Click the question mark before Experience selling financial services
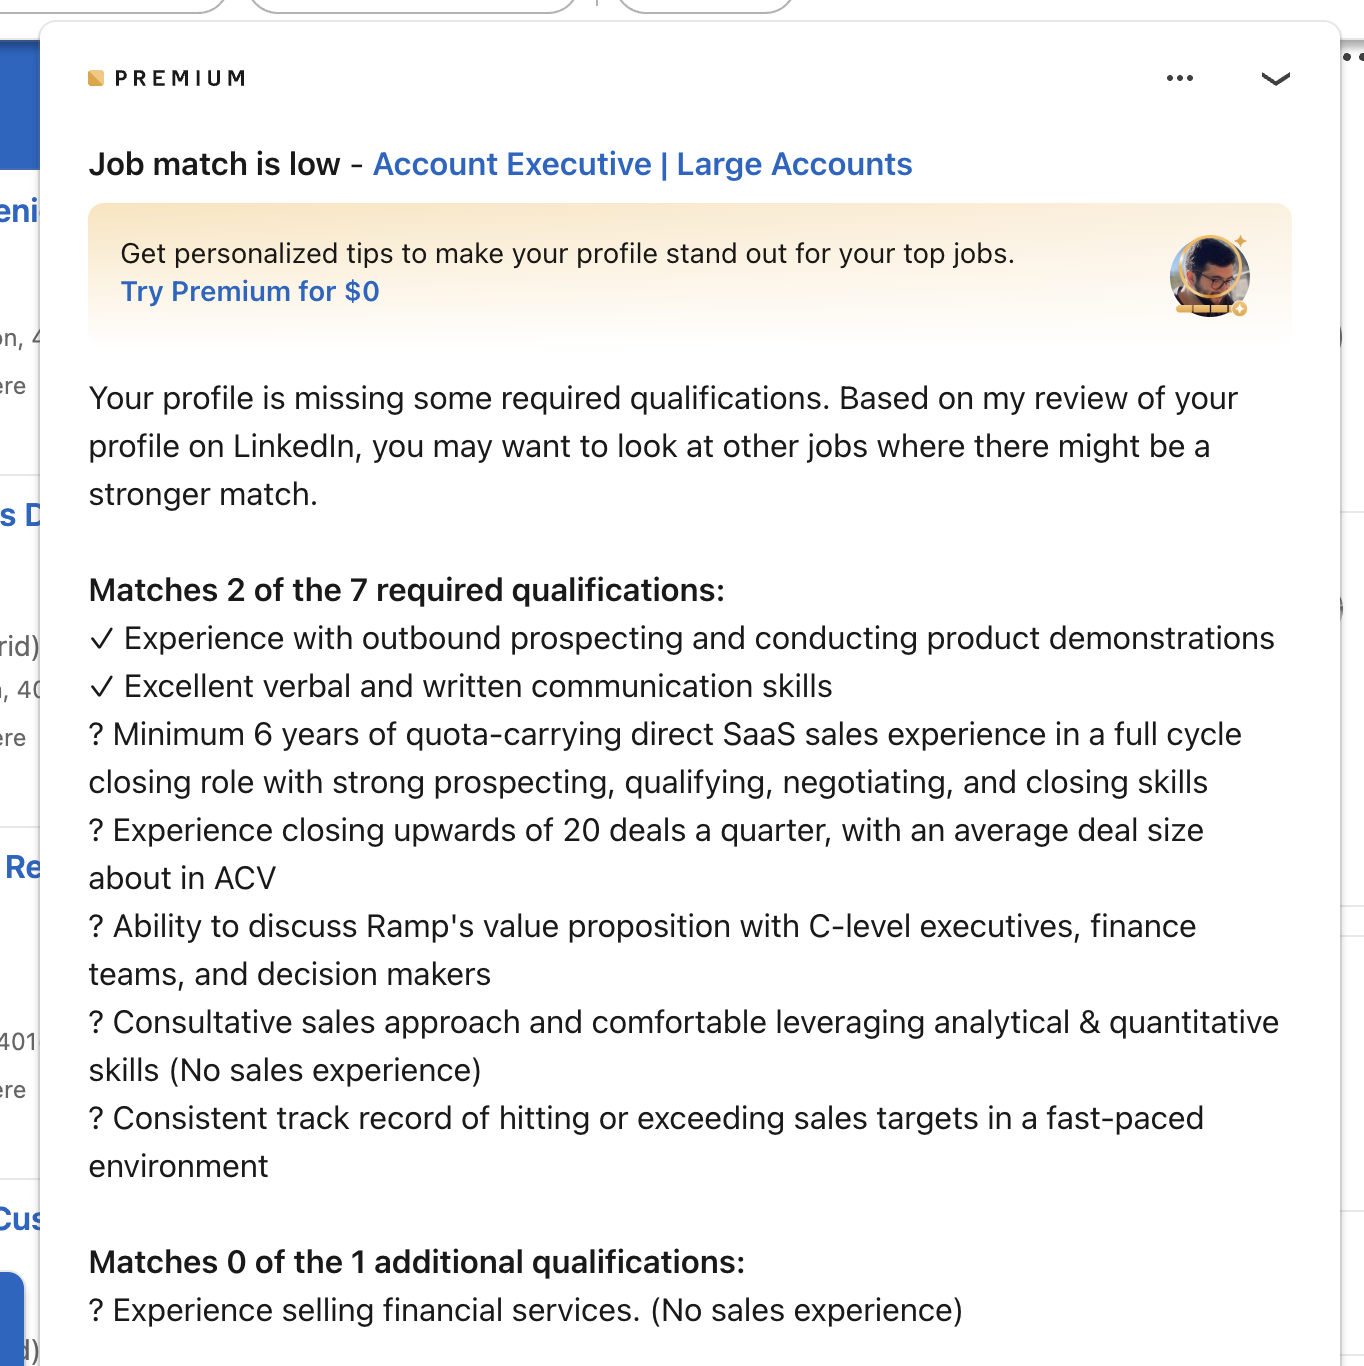The height and width of the screenshot is (1366, 1364). point(96,1311)
